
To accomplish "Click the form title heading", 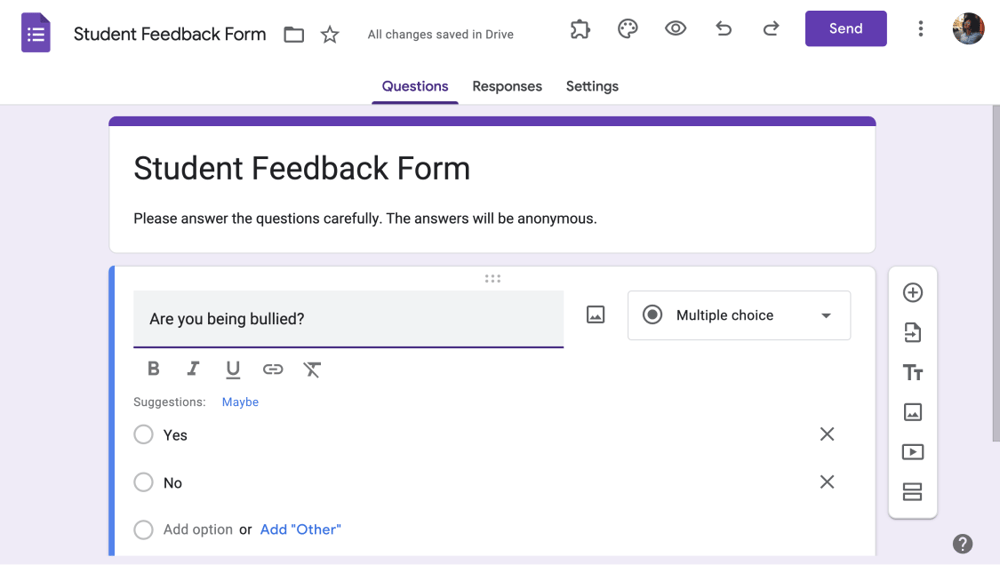I will [302, 169].
